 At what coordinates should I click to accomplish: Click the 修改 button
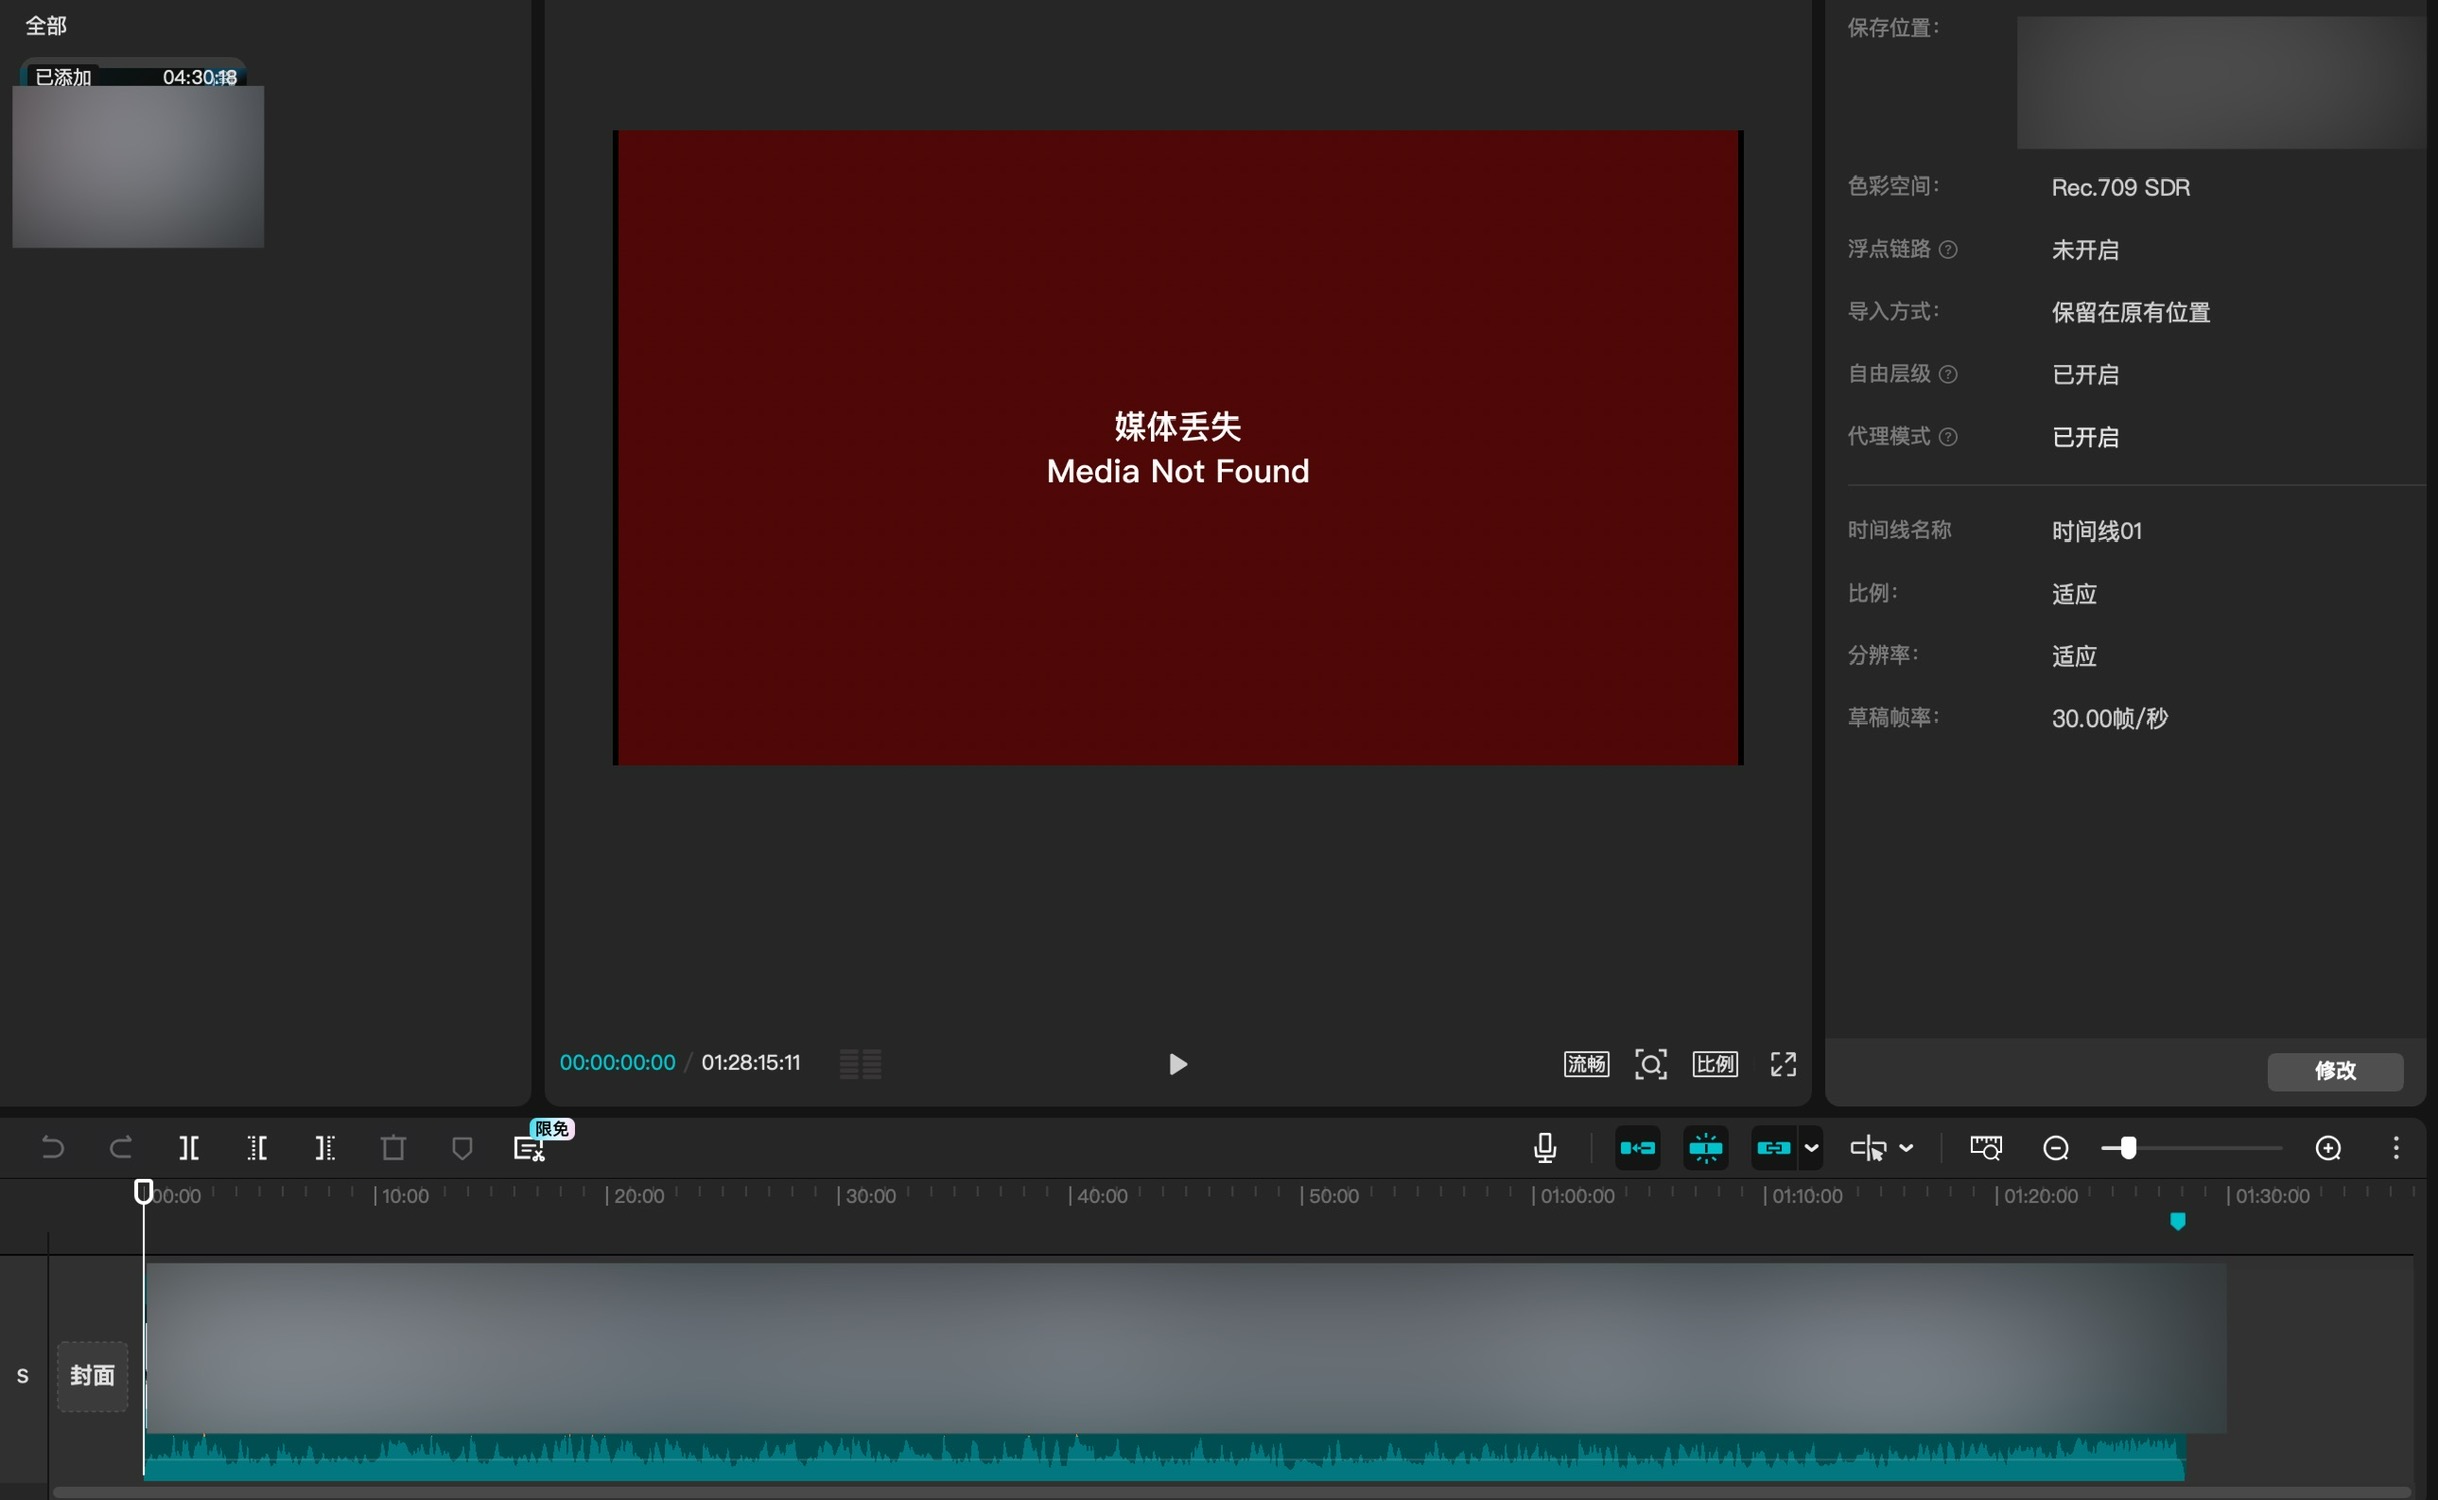tap(2334, 1071)
